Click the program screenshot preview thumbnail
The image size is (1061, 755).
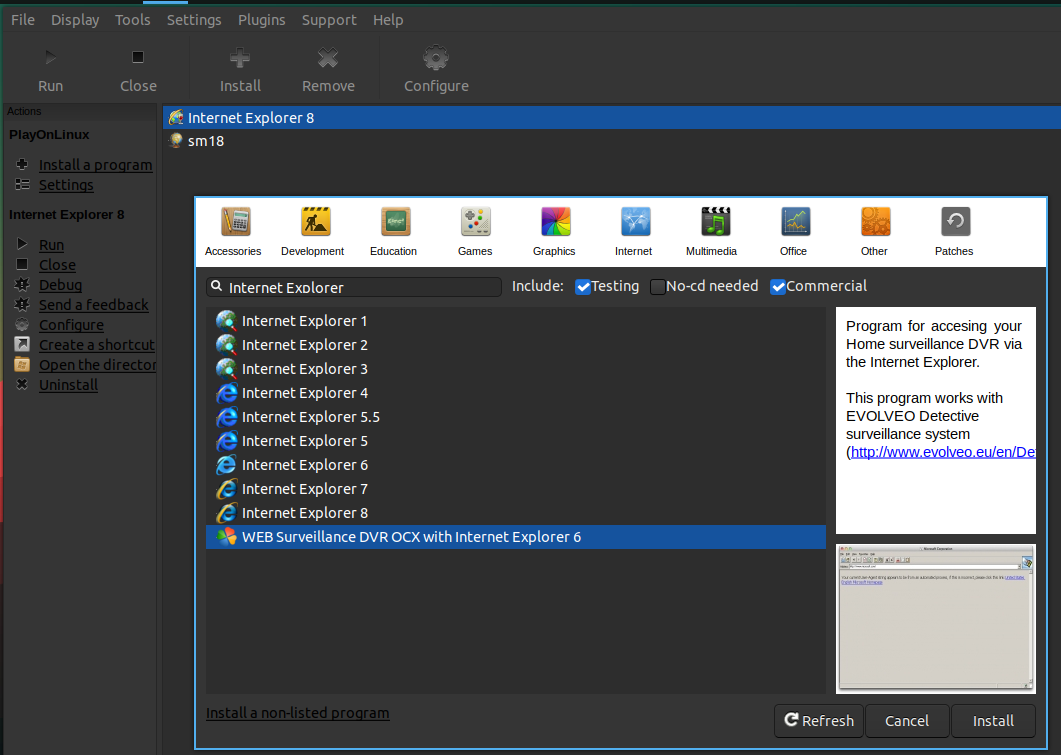point(935,618)
